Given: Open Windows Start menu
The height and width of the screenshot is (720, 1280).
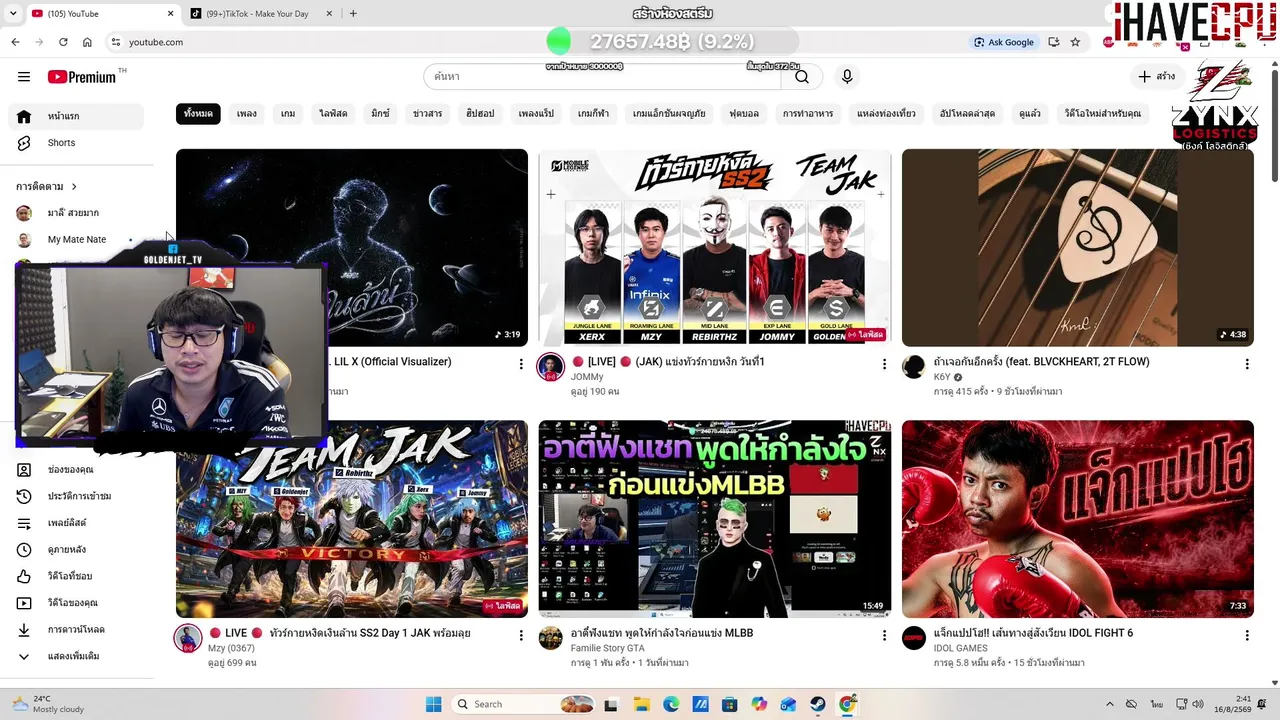Looking at the screenshot, I should pos(434,704).
